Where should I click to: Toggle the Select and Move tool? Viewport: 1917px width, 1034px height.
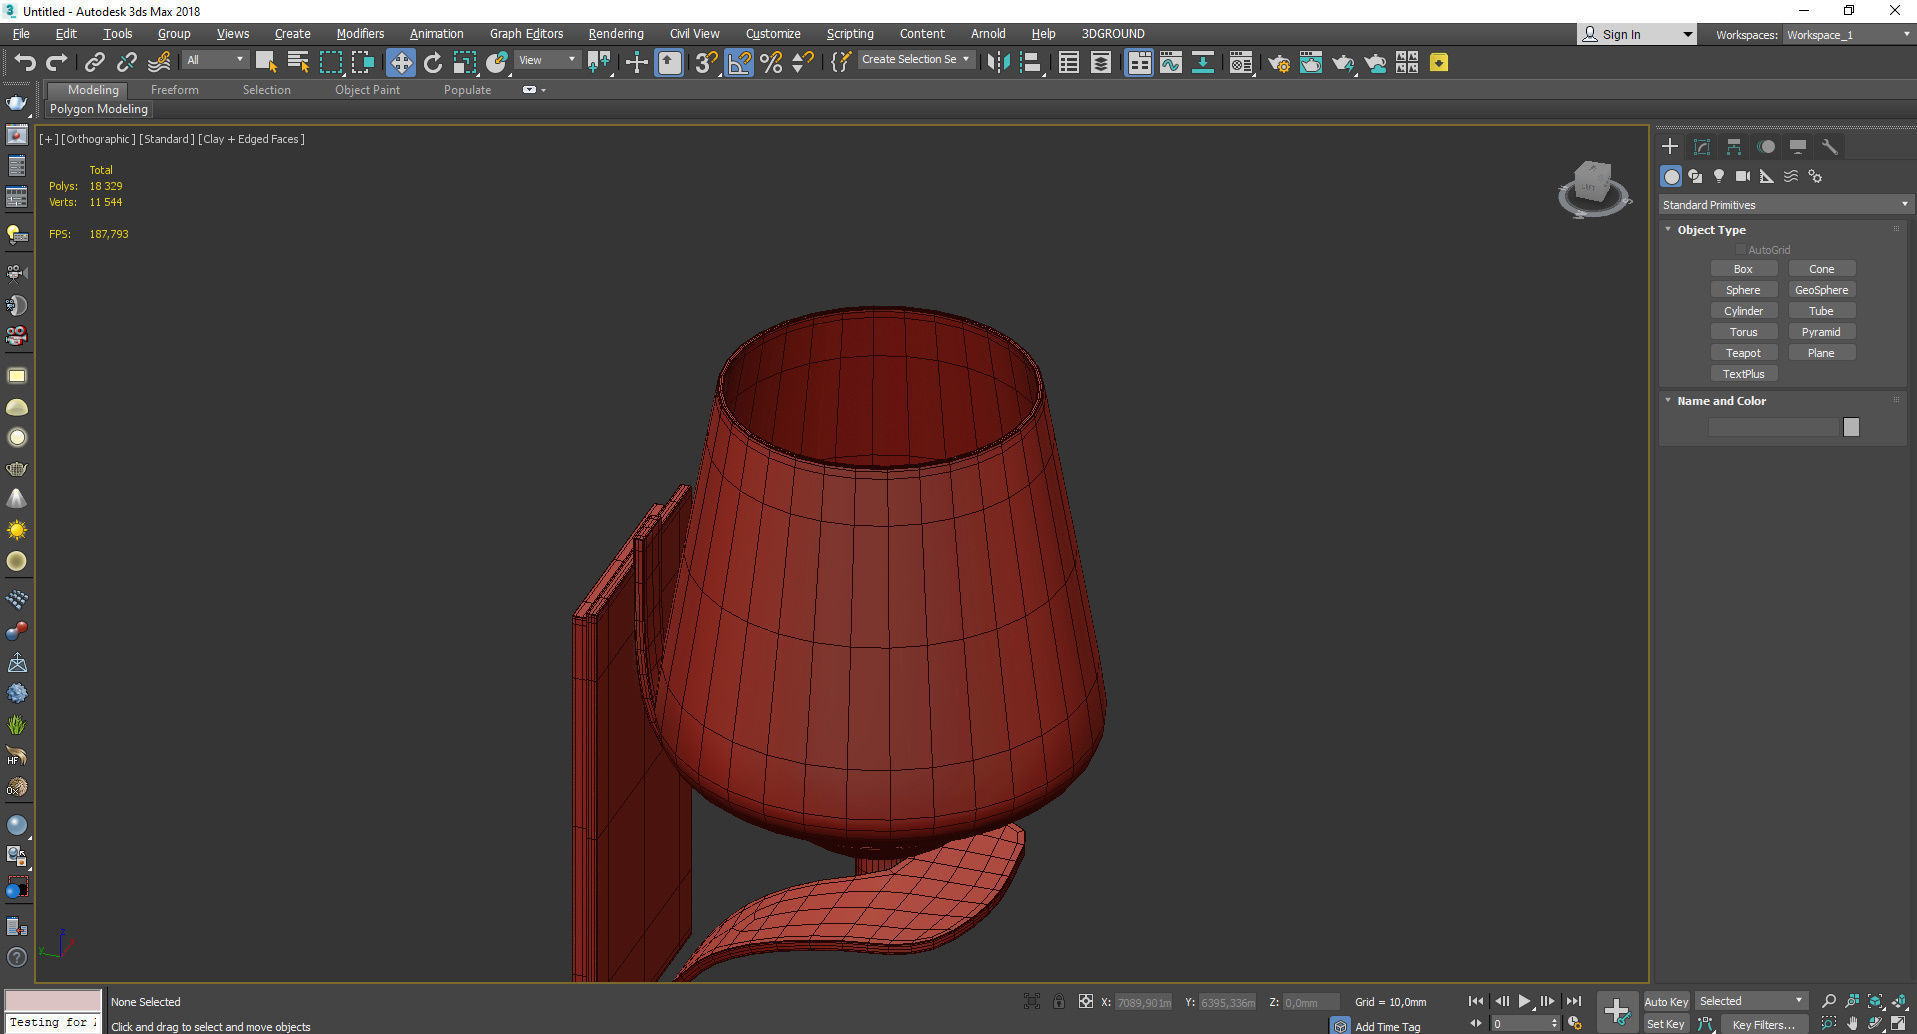click(400, 63)
